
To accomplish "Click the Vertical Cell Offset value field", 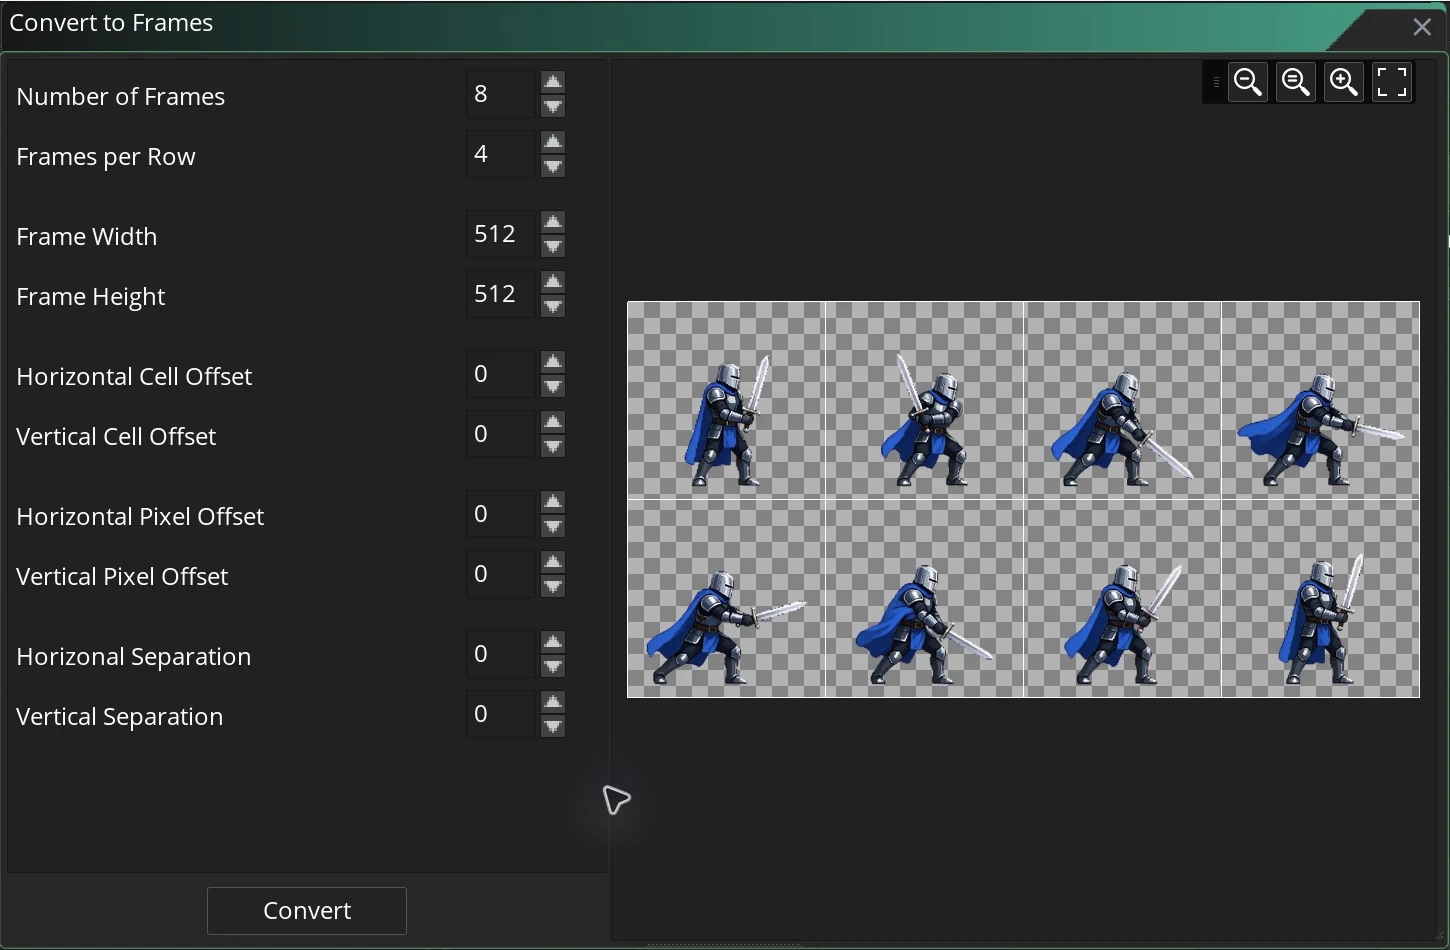I will point(502,434).
